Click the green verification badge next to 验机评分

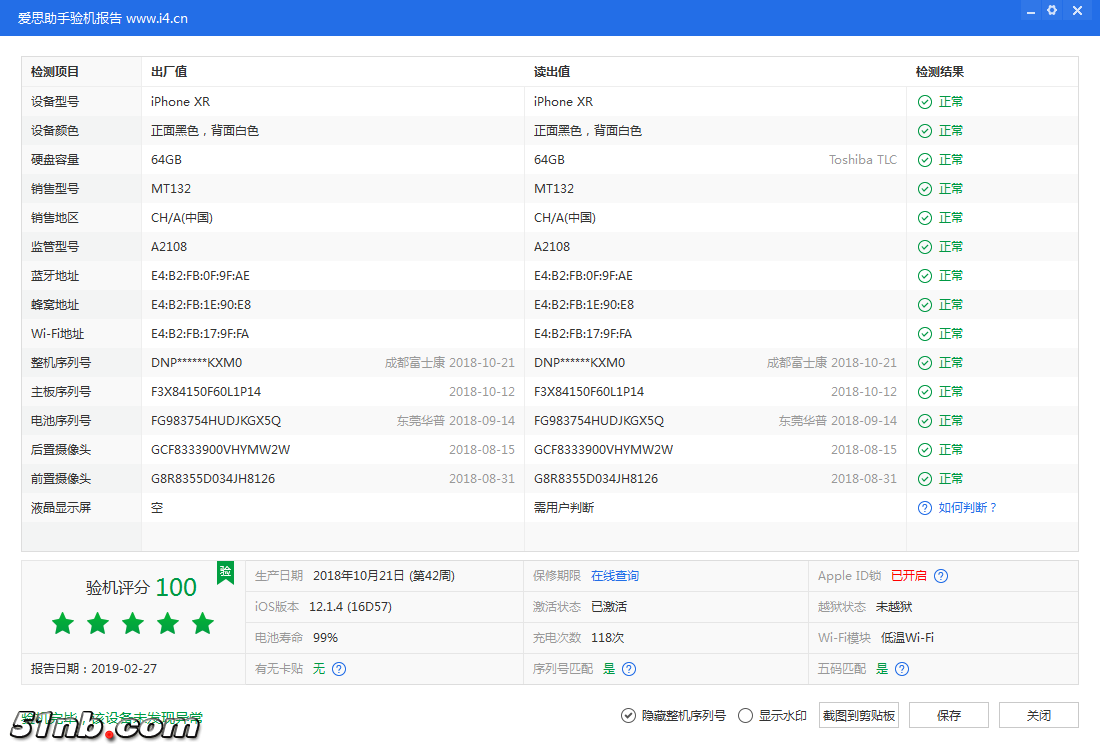click(225, 573)
